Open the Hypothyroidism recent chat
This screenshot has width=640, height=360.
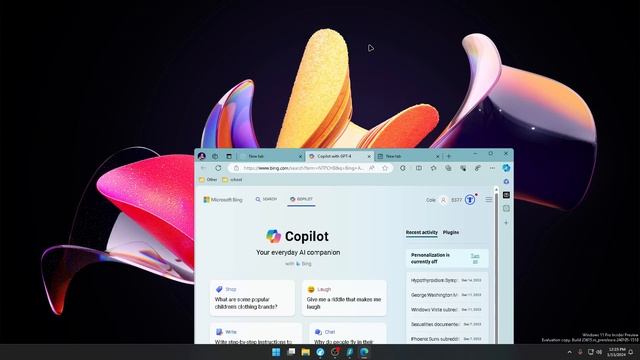[447, 280]
